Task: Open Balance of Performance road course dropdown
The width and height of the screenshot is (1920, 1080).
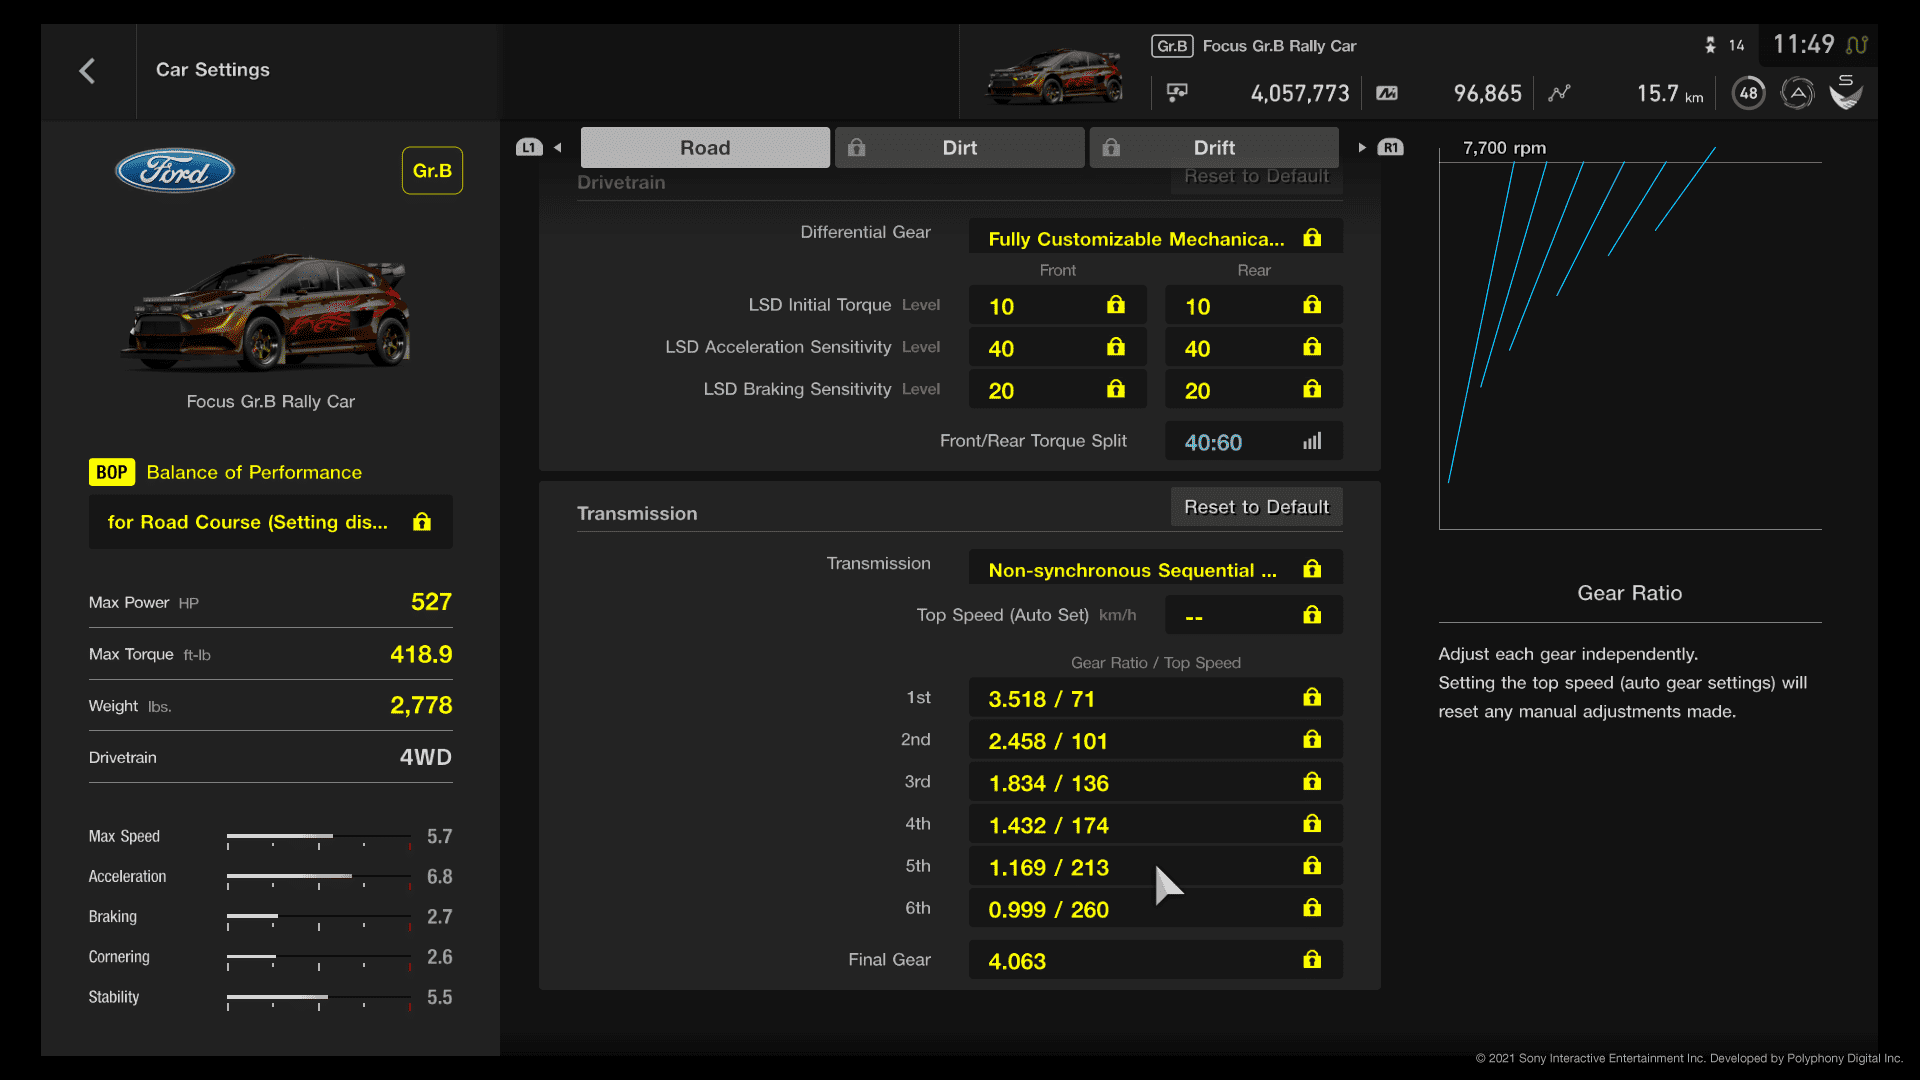Action: tap(271, 522)
